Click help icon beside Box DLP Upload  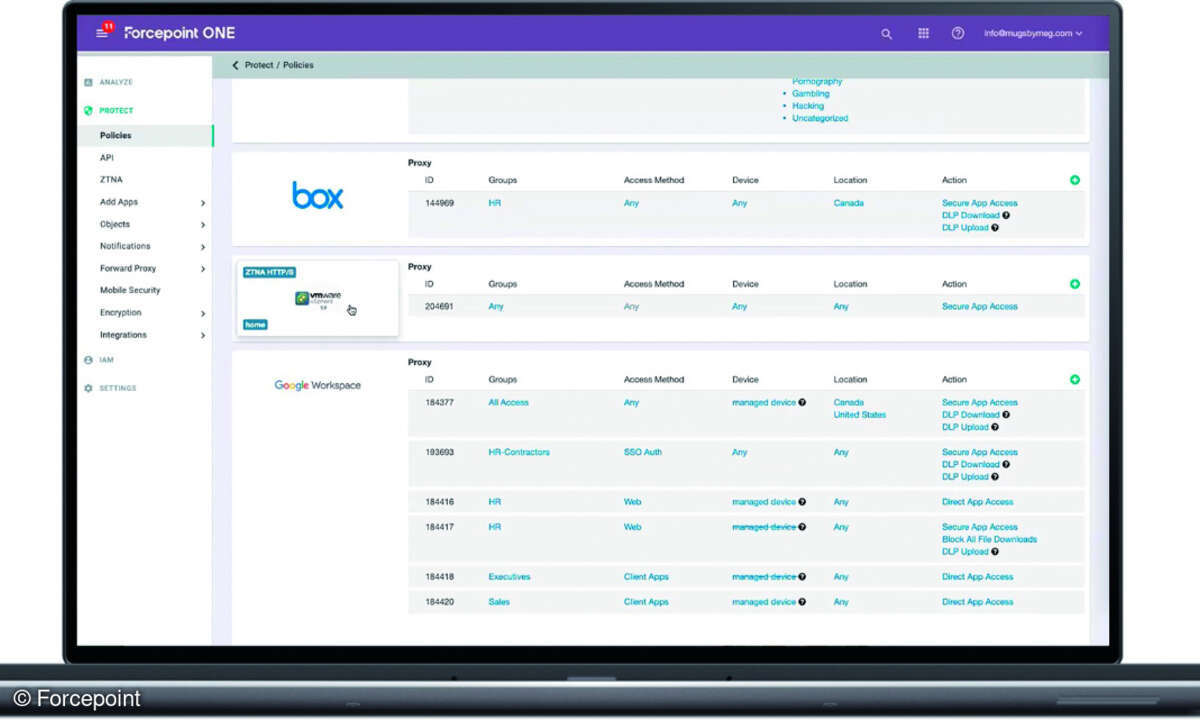click(994, 227)
